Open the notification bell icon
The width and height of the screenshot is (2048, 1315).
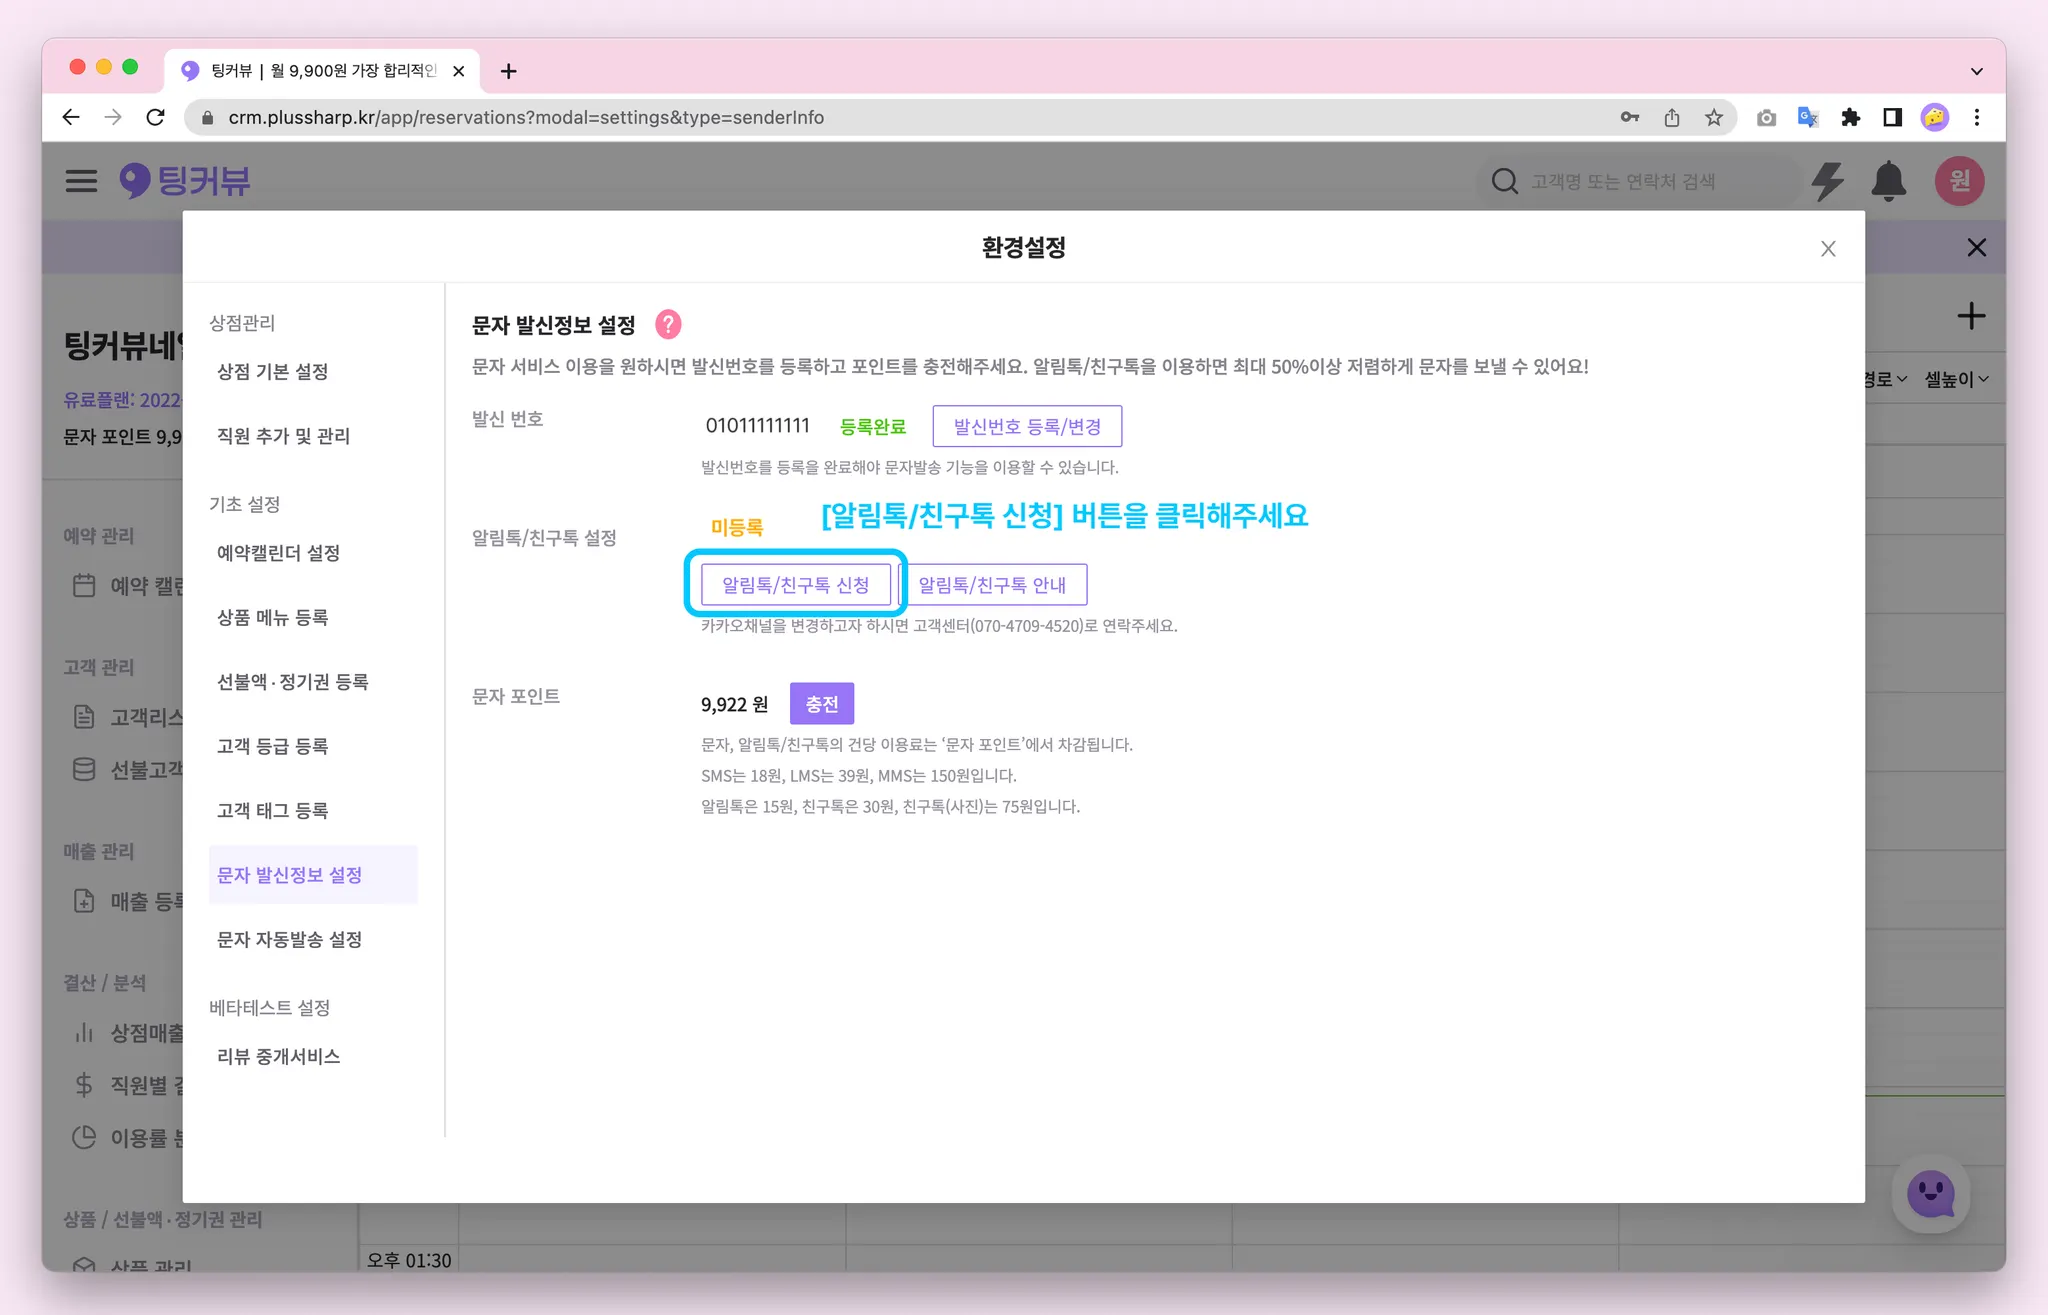pos(1888,181)
